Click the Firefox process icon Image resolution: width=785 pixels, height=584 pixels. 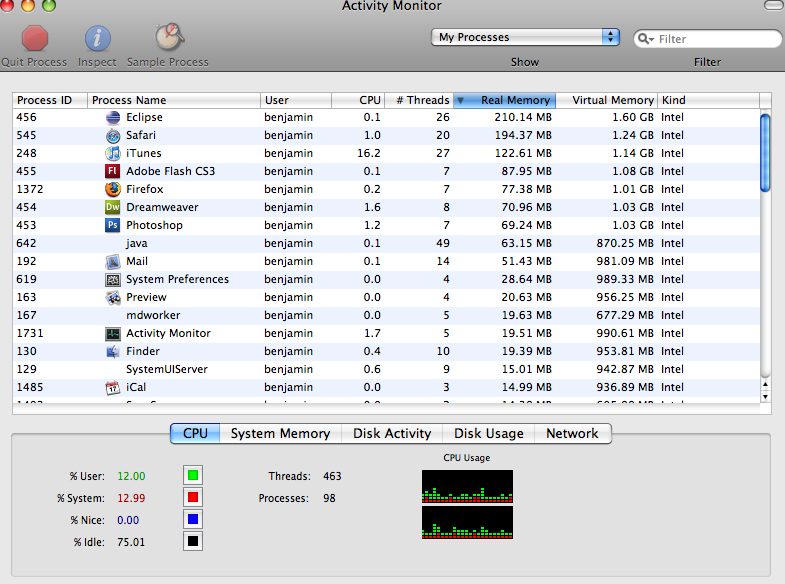113,189
